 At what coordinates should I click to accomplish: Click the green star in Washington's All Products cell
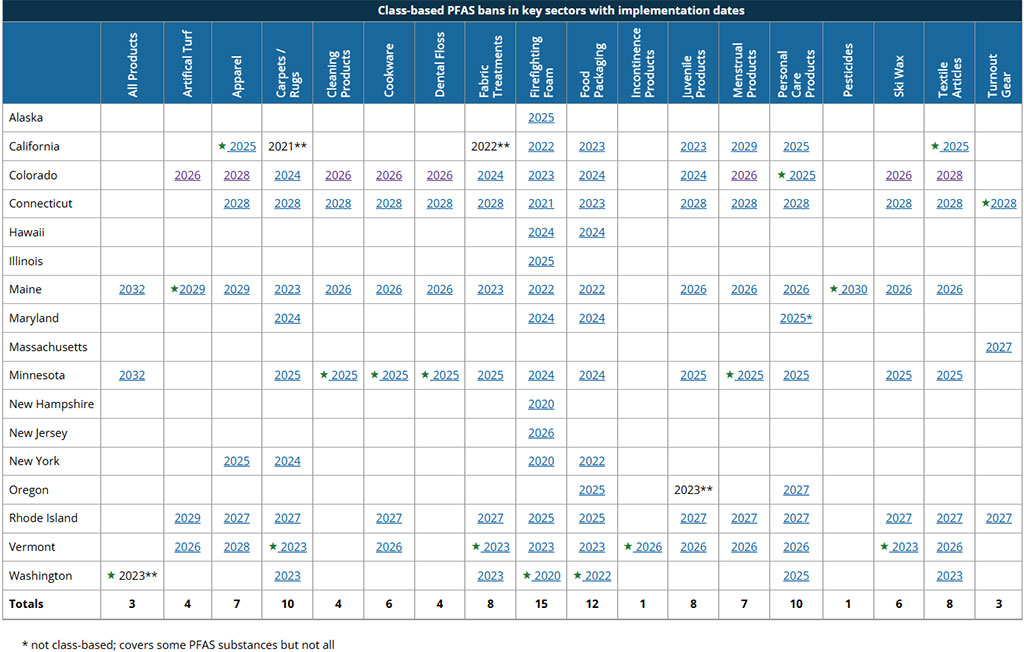(x=112, y=575)
